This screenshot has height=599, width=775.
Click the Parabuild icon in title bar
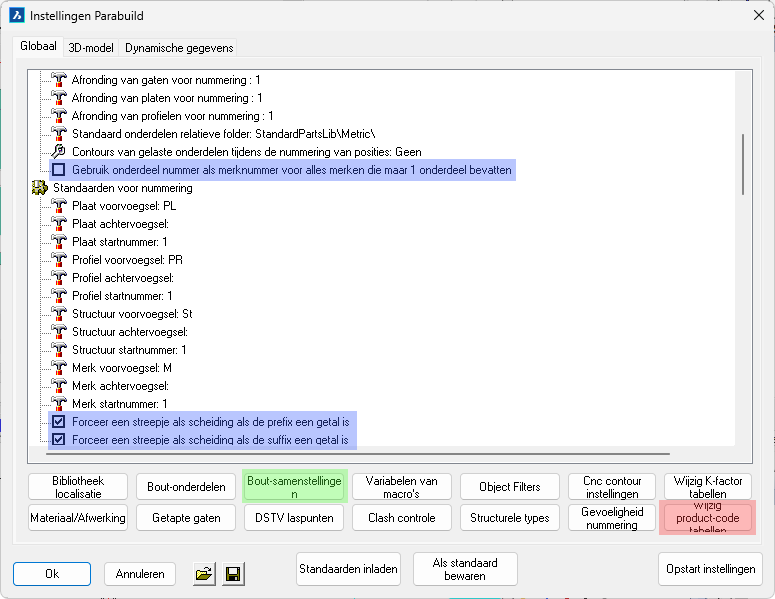tap(16, 16)
